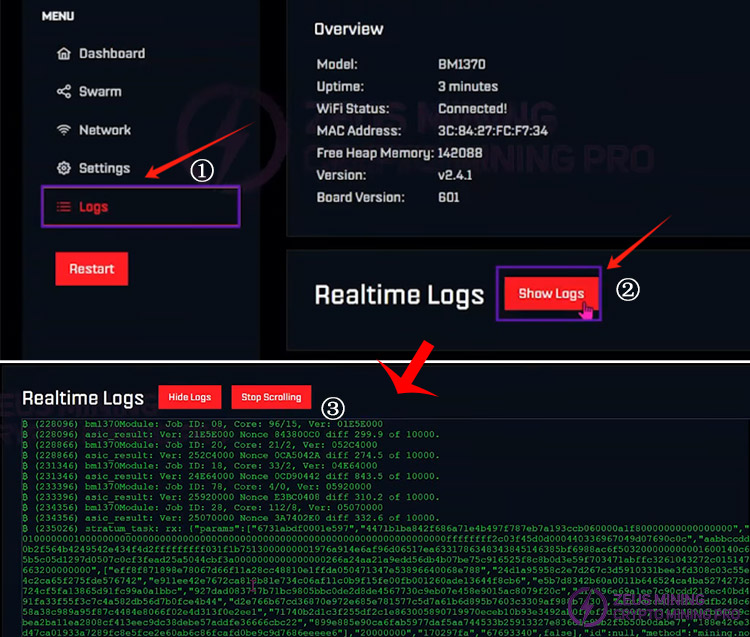Click the Network wifi icon
This screenshot has height=637, width=750.
(64, 130)
